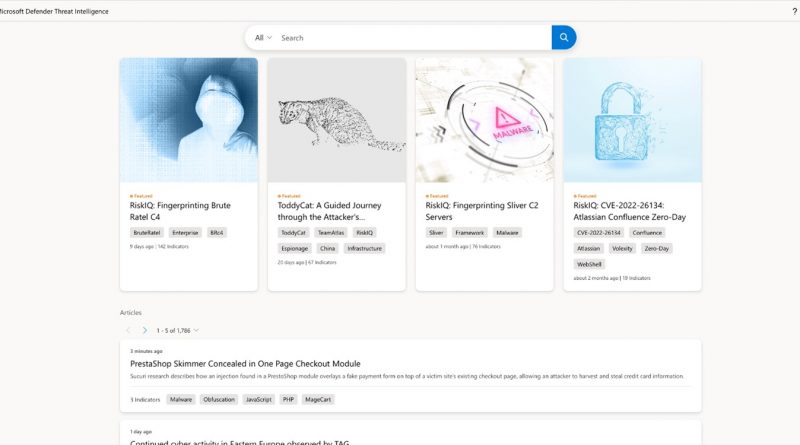The width and height of the screenshot is (800, 445).
Task: Click the Sucuri research description text
Action: coord(407,376)
